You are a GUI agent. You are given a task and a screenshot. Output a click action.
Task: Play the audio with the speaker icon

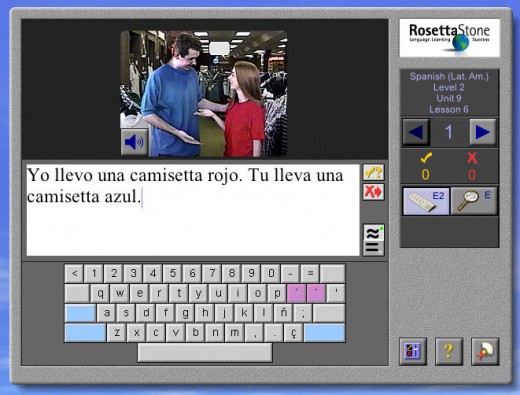tap(134, 142)
